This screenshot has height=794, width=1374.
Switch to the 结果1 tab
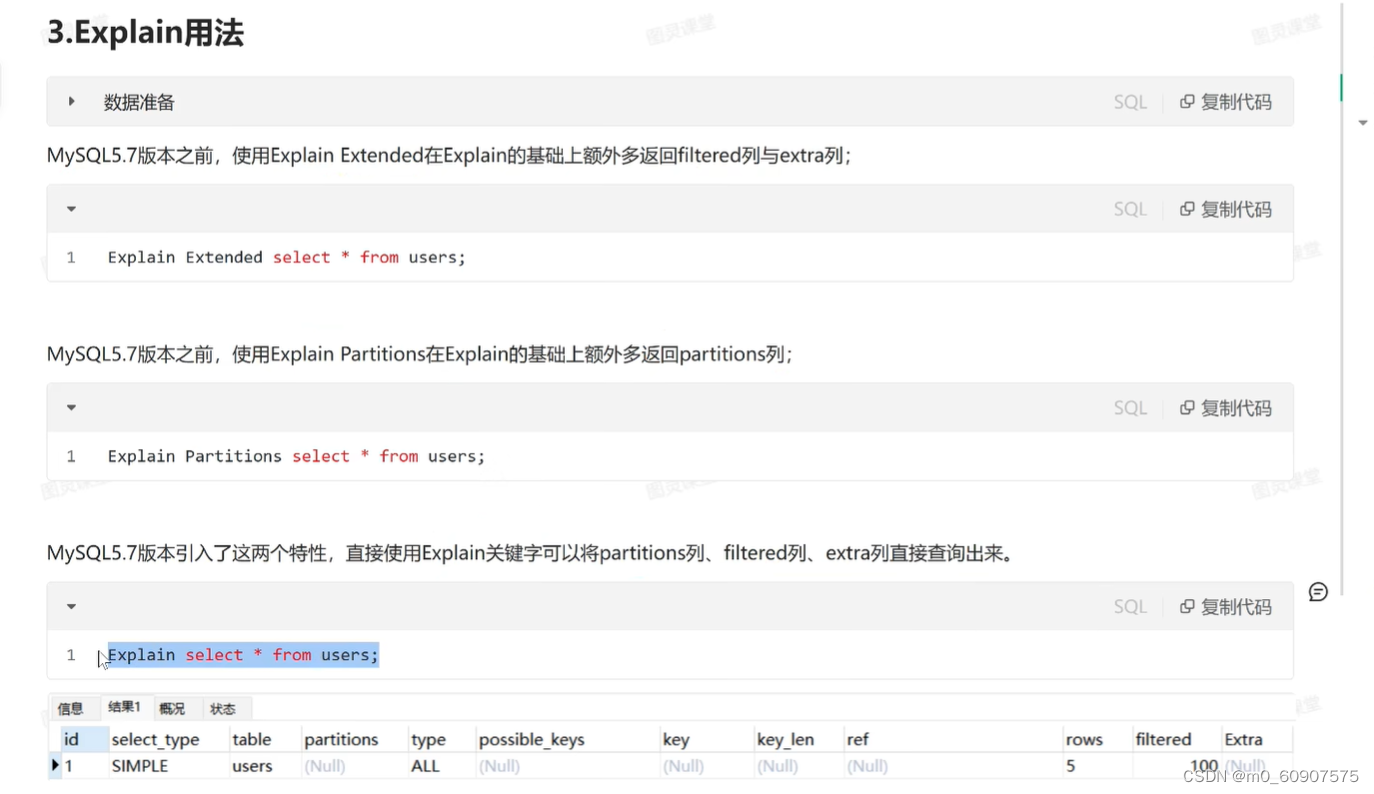(126, 707)
